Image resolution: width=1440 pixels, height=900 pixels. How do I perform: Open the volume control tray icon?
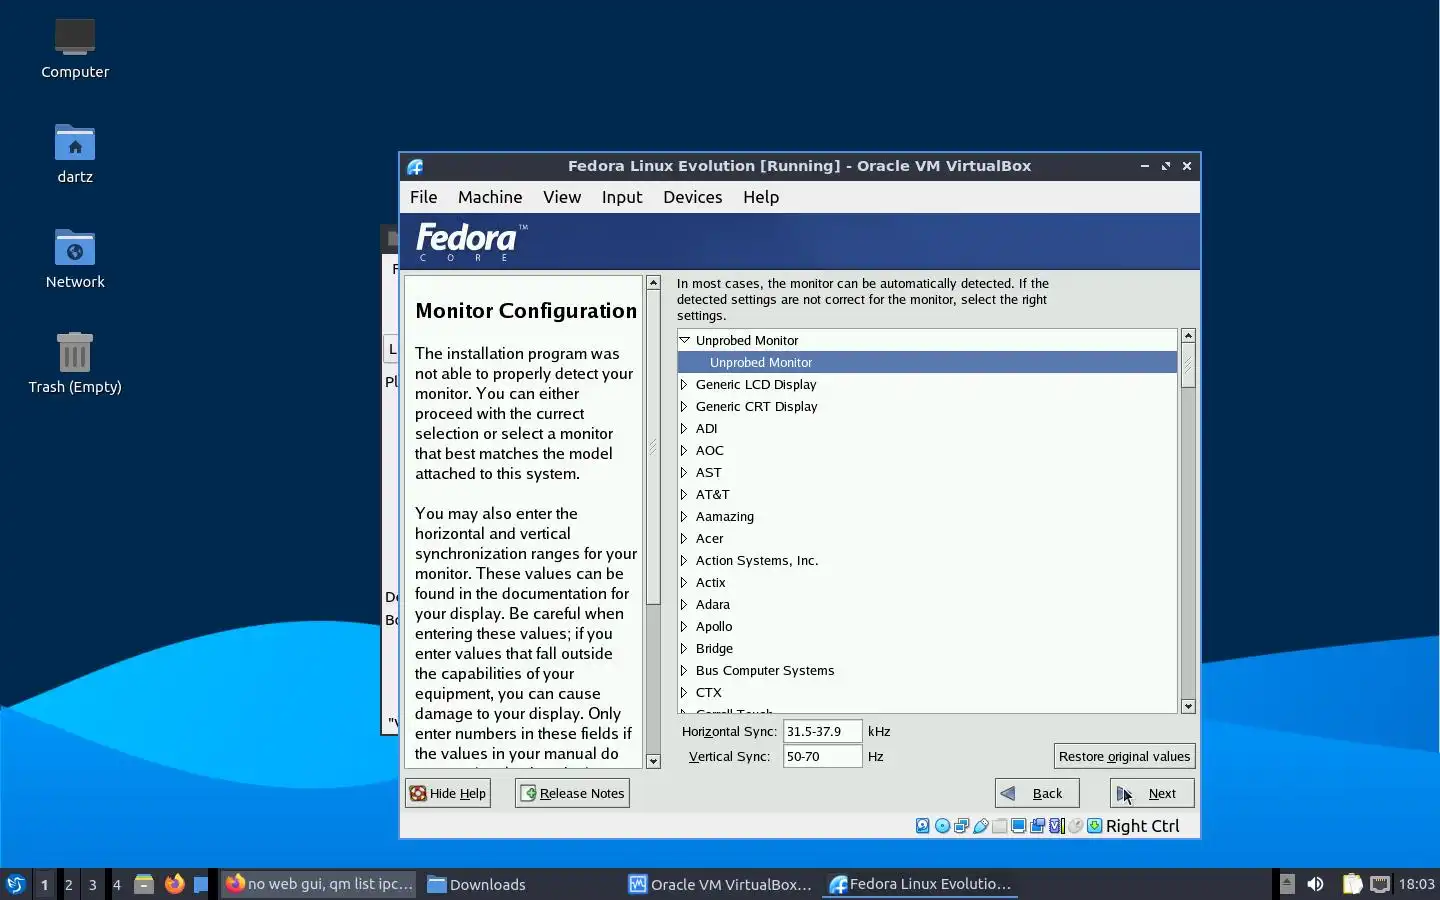[x=1316, y=884]
